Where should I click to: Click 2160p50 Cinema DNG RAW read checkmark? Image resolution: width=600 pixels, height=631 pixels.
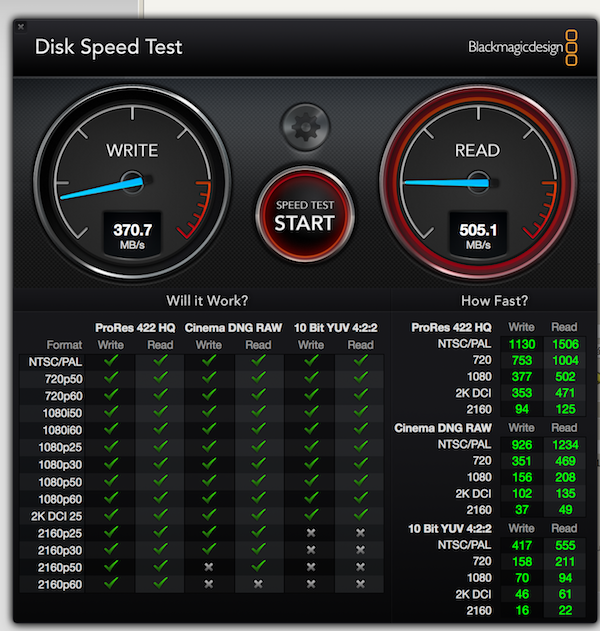[258, 565]
